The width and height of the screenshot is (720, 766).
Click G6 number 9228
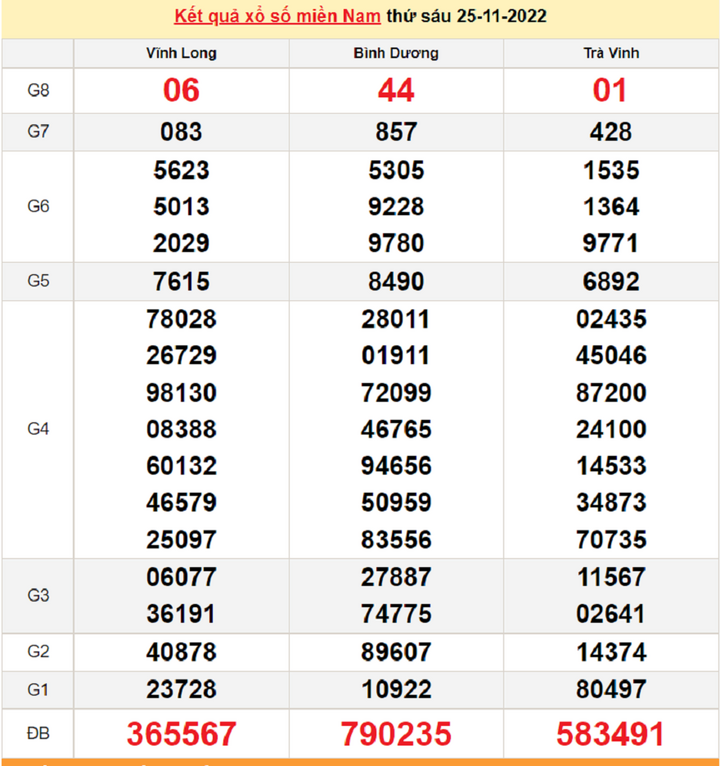click(x=396, y=207)
